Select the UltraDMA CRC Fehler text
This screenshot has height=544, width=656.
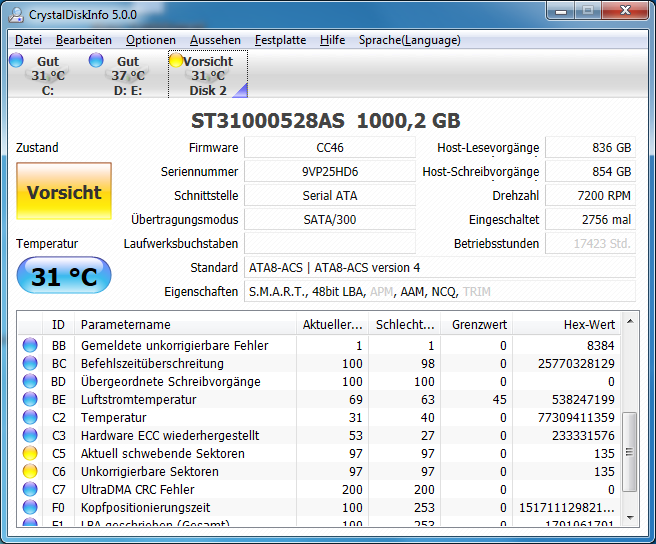click(138, 489)
